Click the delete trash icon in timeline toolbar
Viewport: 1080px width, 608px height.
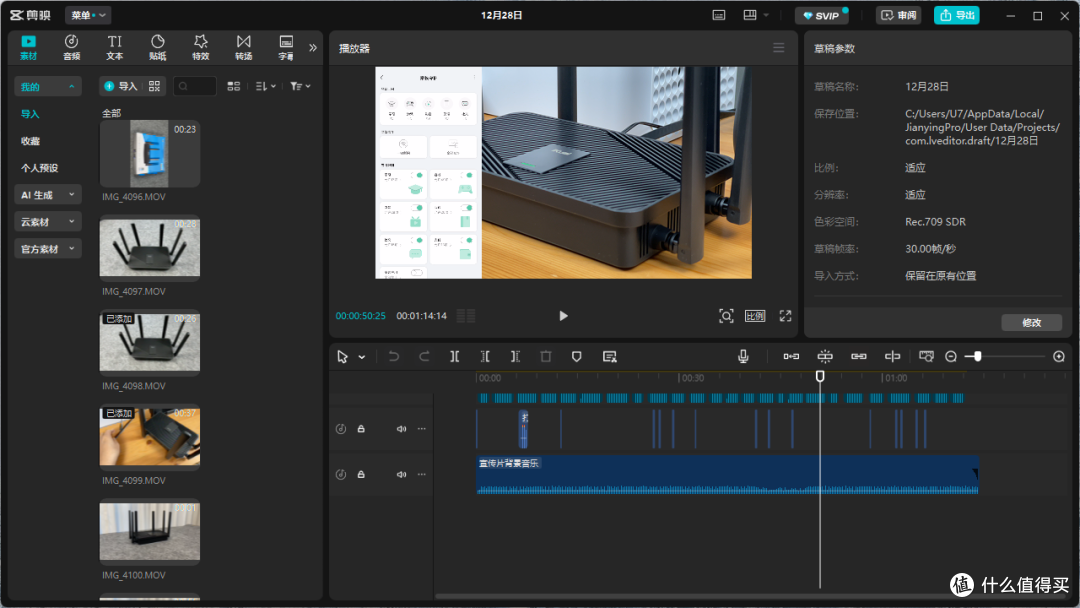point(546,357)
